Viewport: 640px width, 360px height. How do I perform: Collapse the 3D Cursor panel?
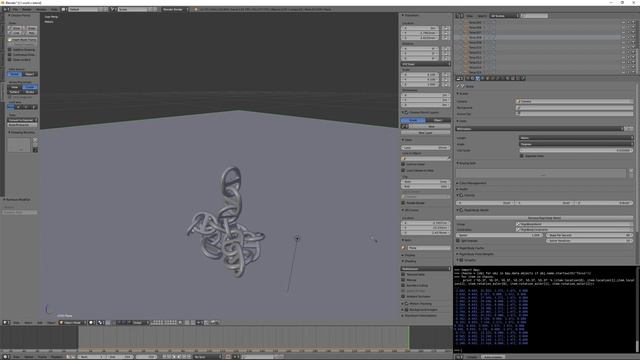411,210
